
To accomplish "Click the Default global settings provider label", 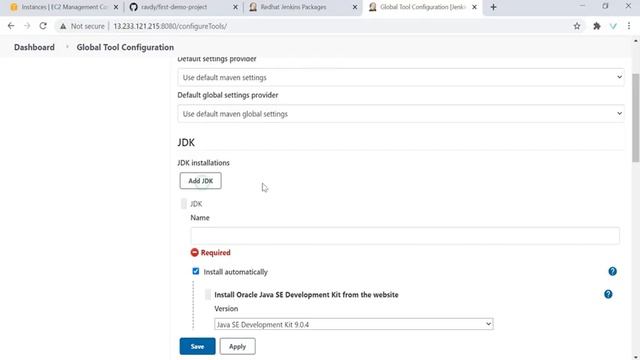I will coord(228,95).
